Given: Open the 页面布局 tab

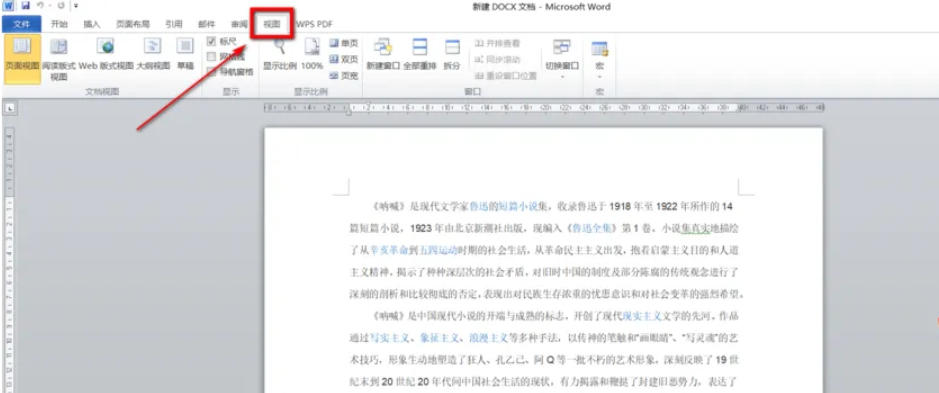Looking at the screenshot, I should tap(133, 24).
